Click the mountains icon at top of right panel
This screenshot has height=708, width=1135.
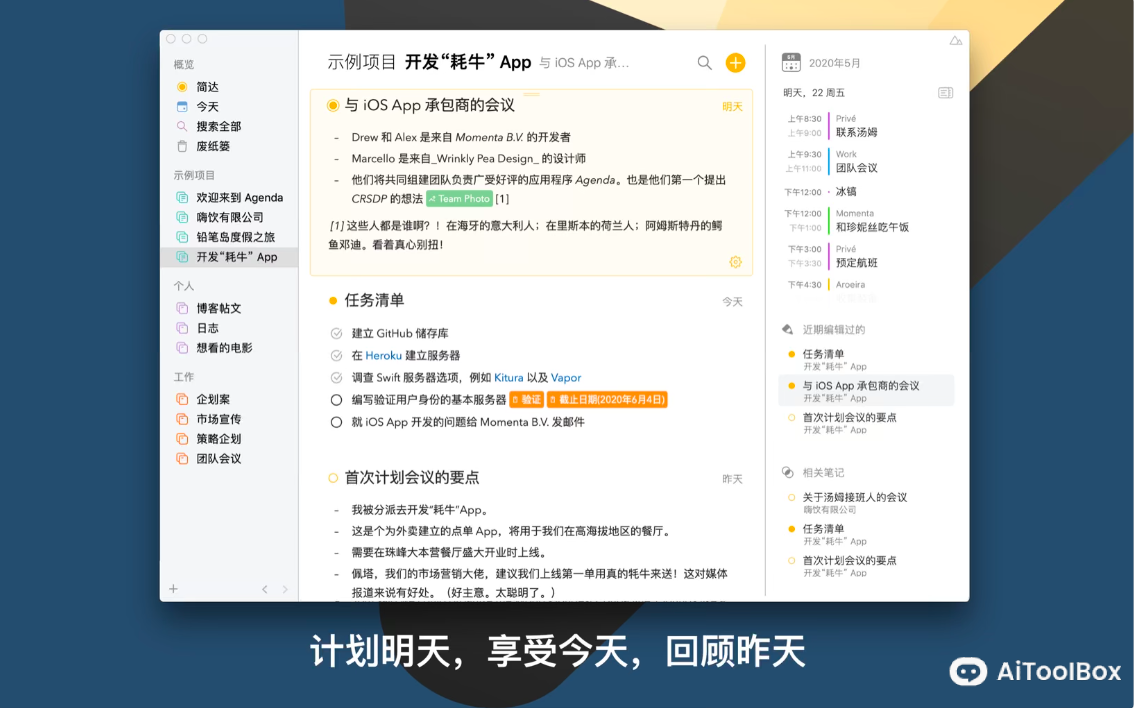coord(955,38)
